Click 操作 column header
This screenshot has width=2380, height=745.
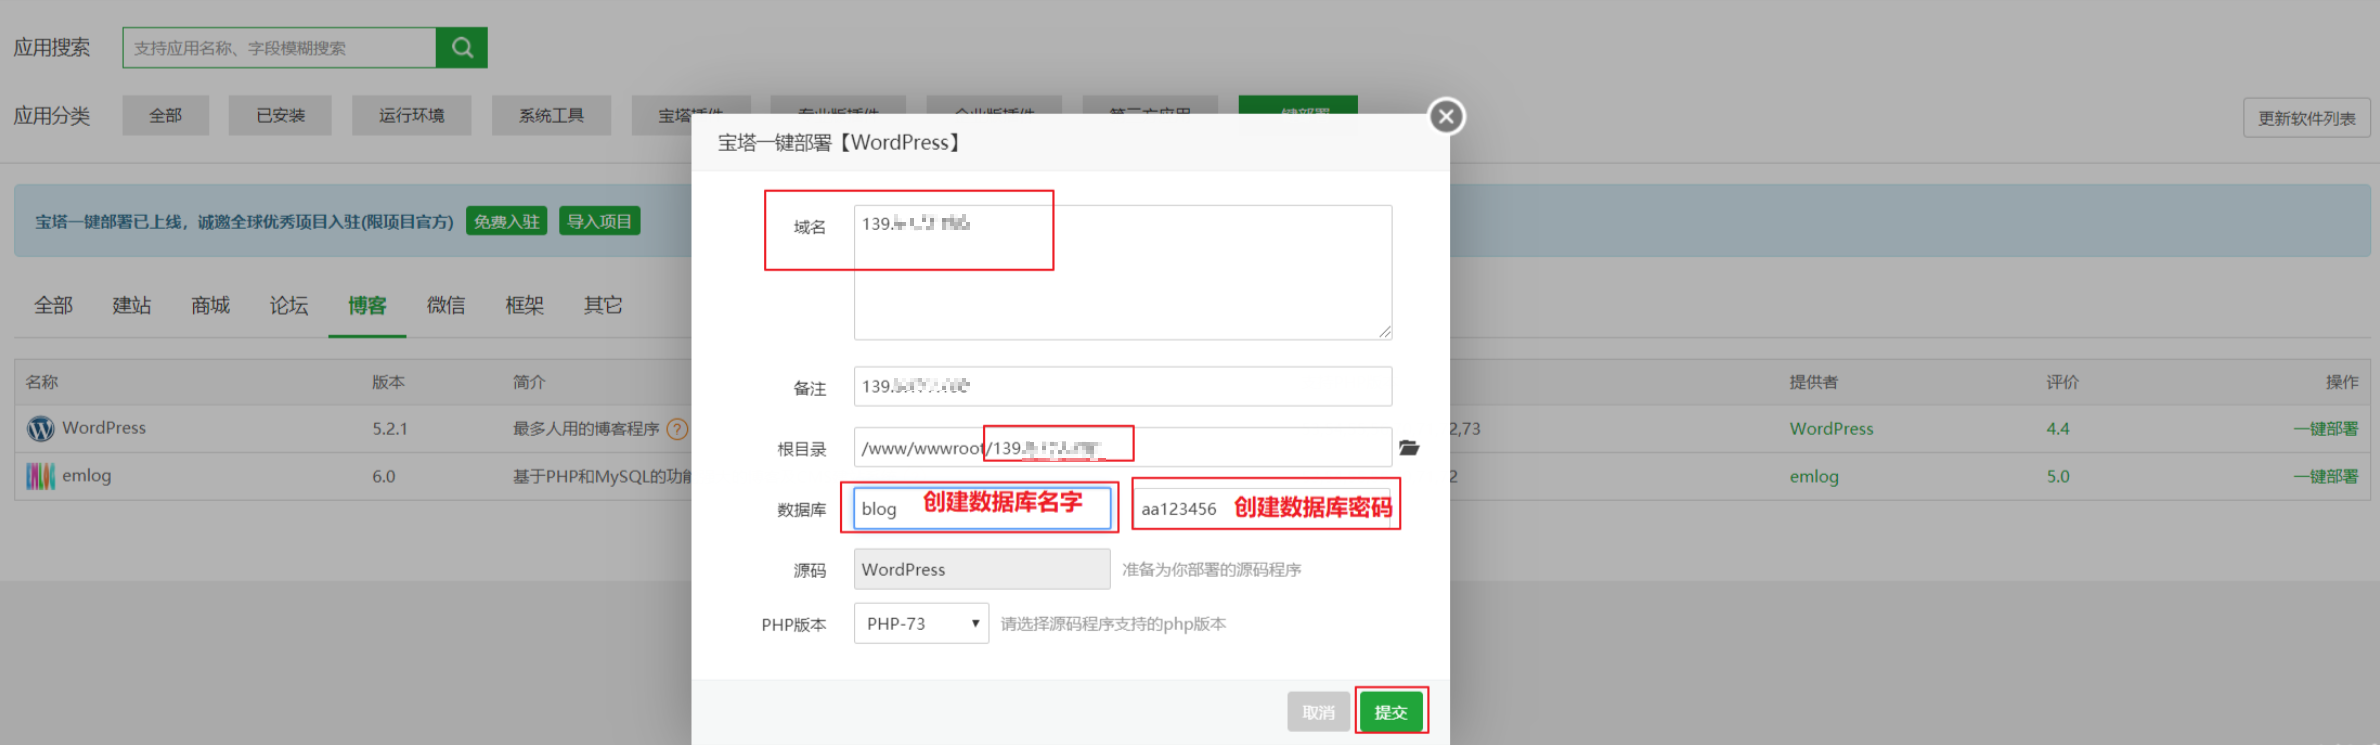(x=2342, y=381)
